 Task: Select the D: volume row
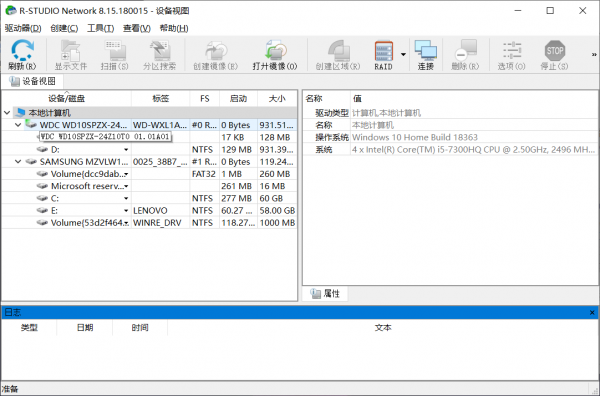149,150
